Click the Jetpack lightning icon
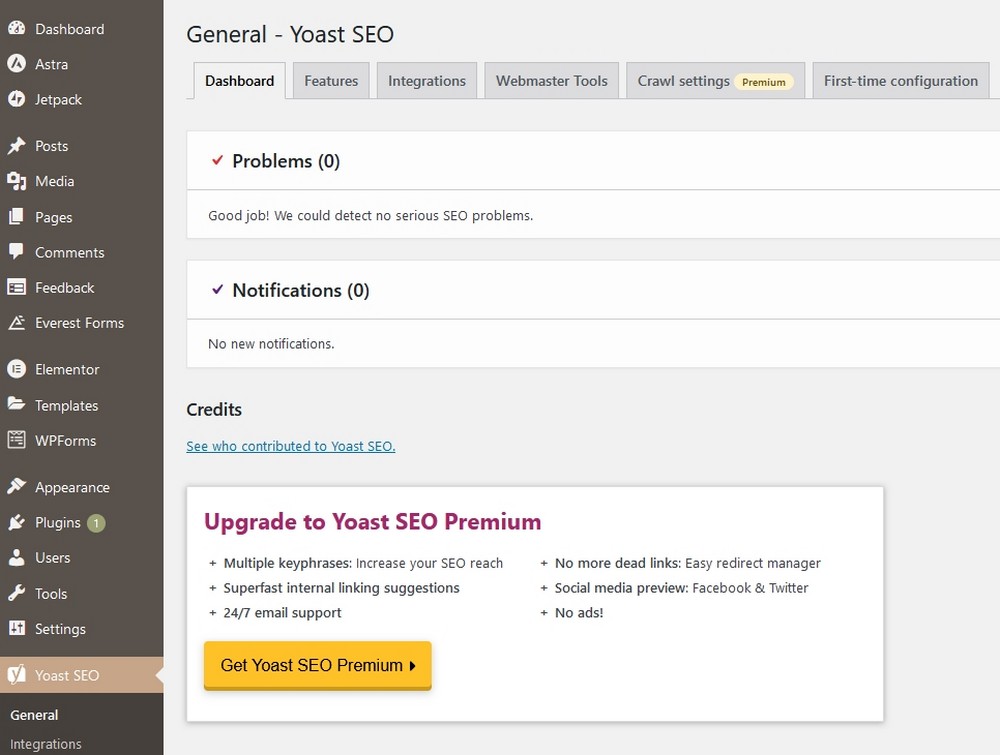The width and height of the screenshot is (1000, 755). click(17, 99)
